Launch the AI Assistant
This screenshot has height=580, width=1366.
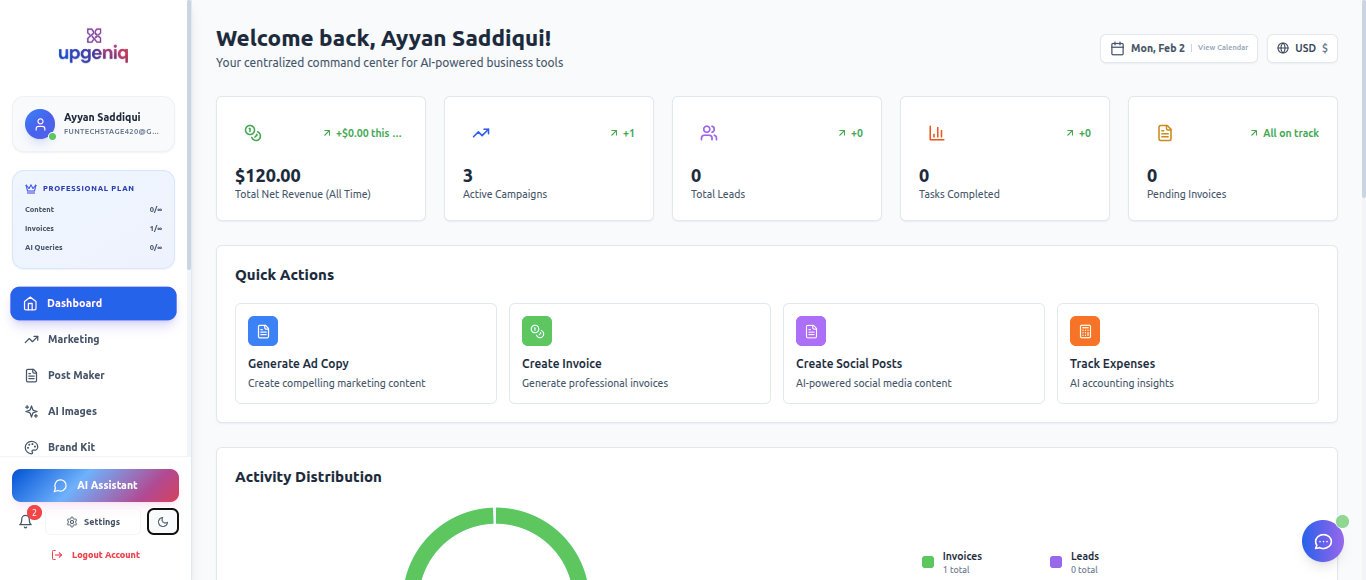tap(95, 485)
